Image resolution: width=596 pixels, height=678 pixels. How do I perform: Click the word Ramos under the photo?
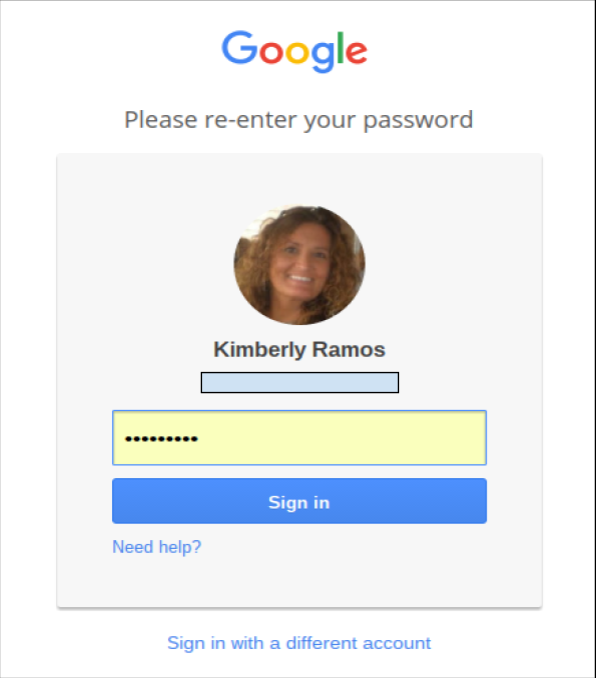coord(349,349)
